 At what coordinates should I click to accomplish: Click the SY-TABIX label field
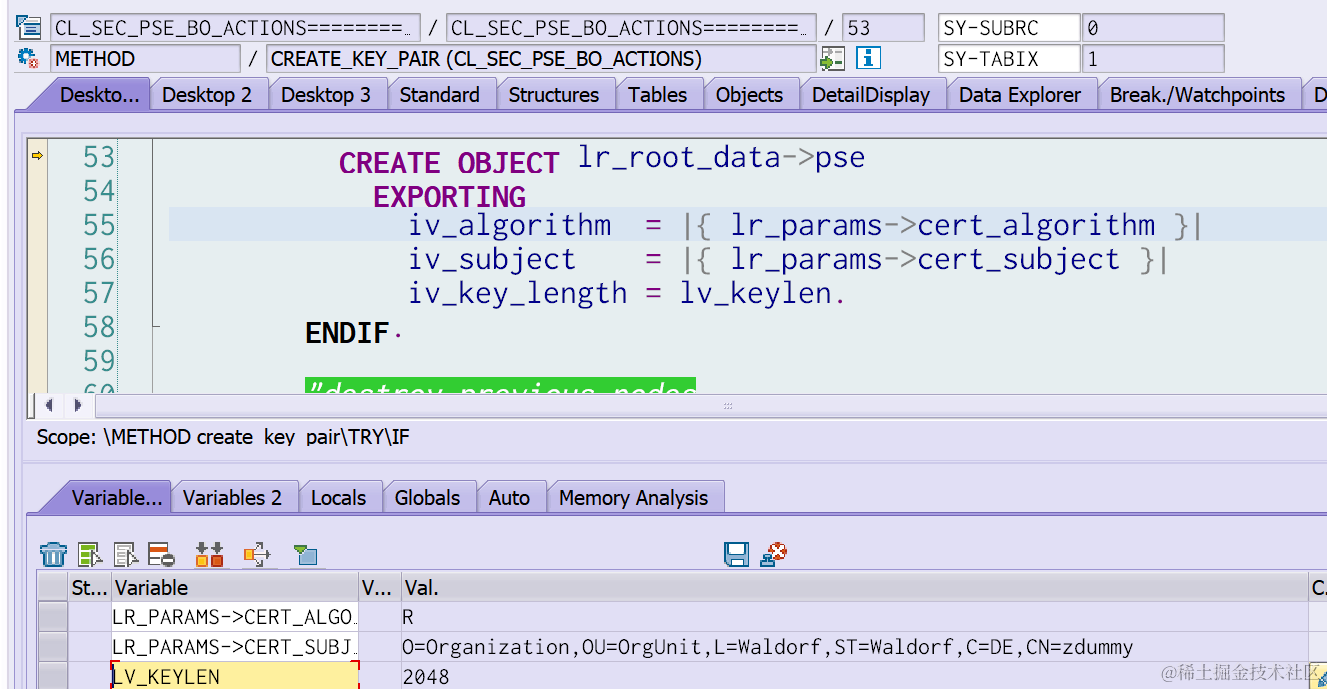1009,59
